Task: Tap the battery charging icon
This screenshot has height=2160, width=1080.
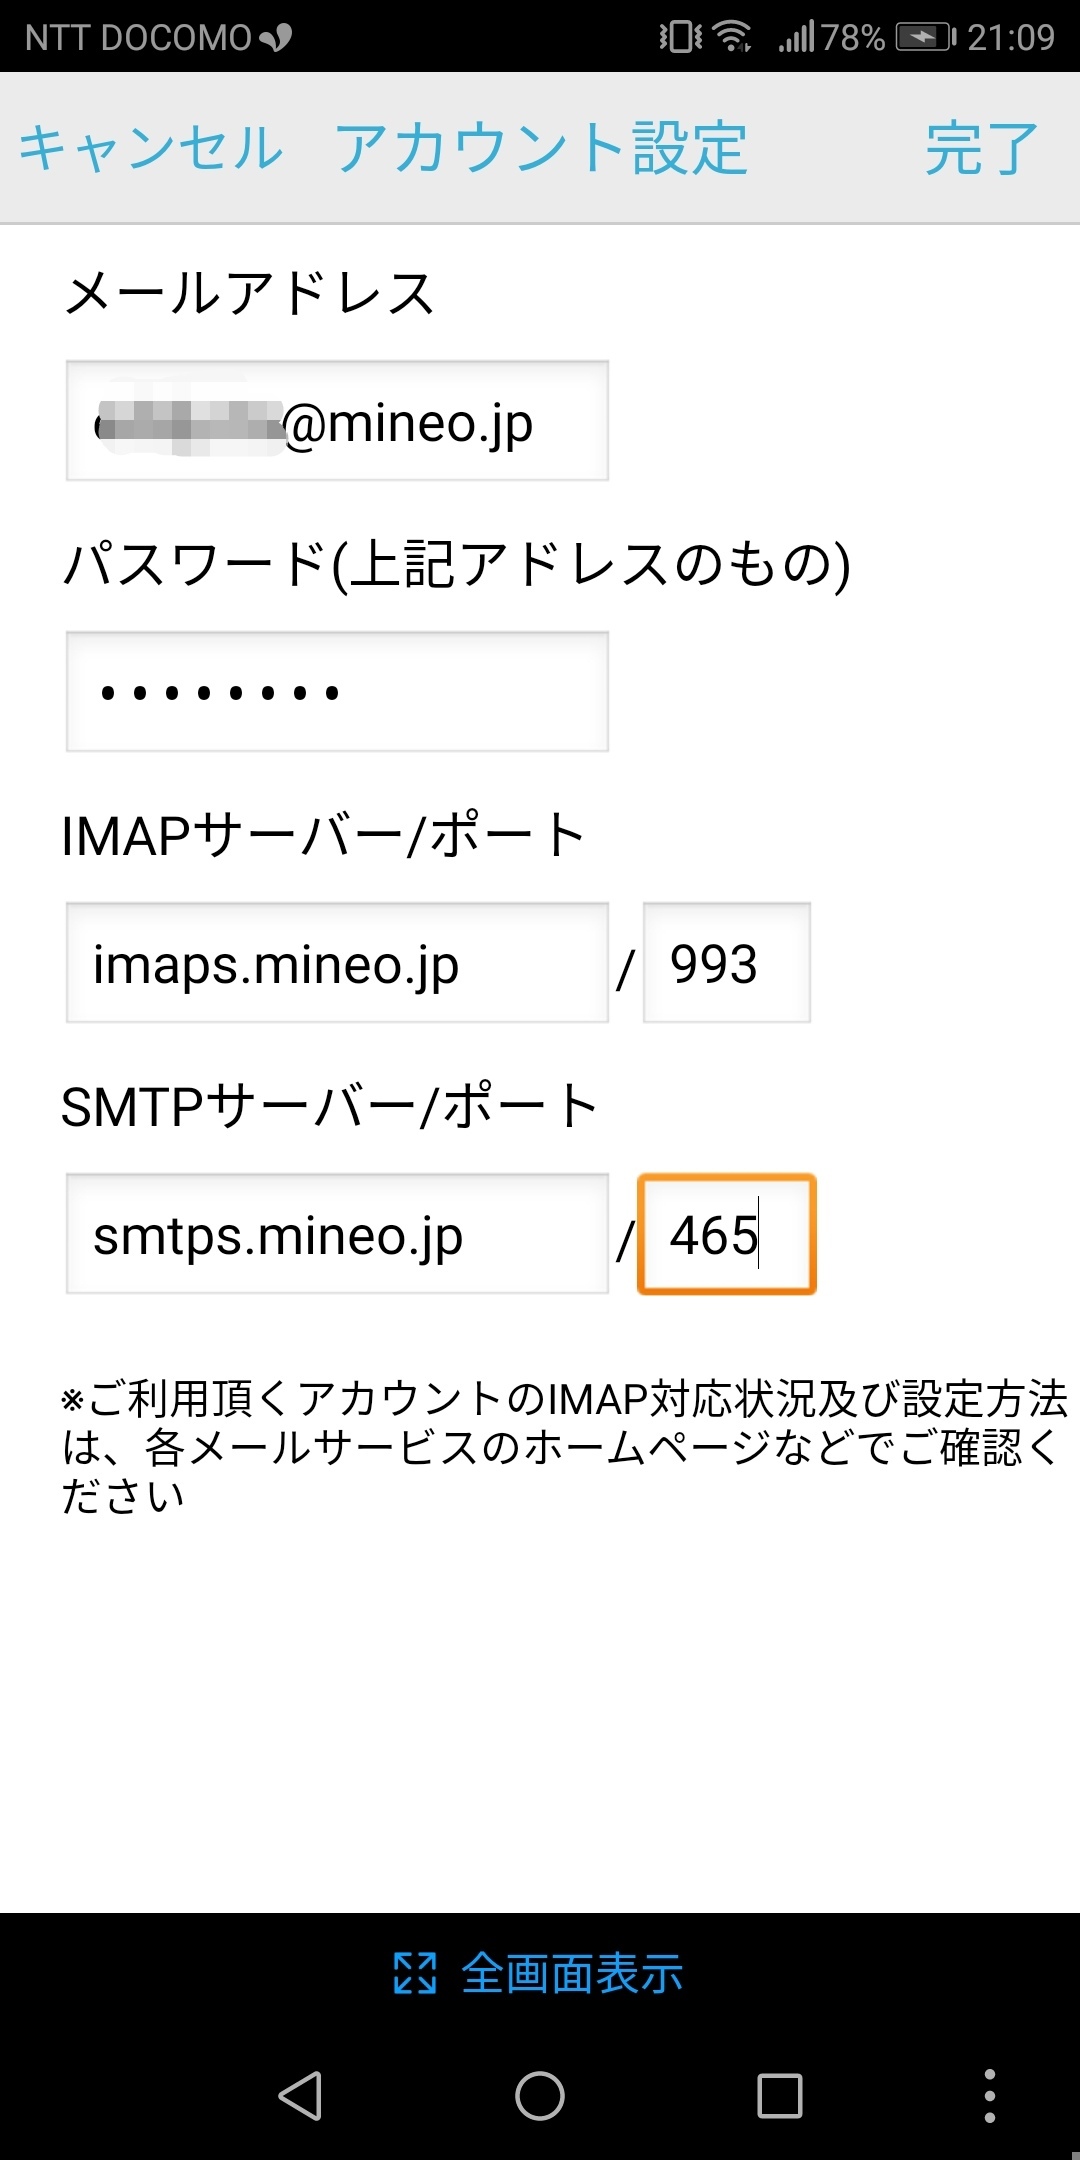Action: pyautogui.click(x=925, y=37)
